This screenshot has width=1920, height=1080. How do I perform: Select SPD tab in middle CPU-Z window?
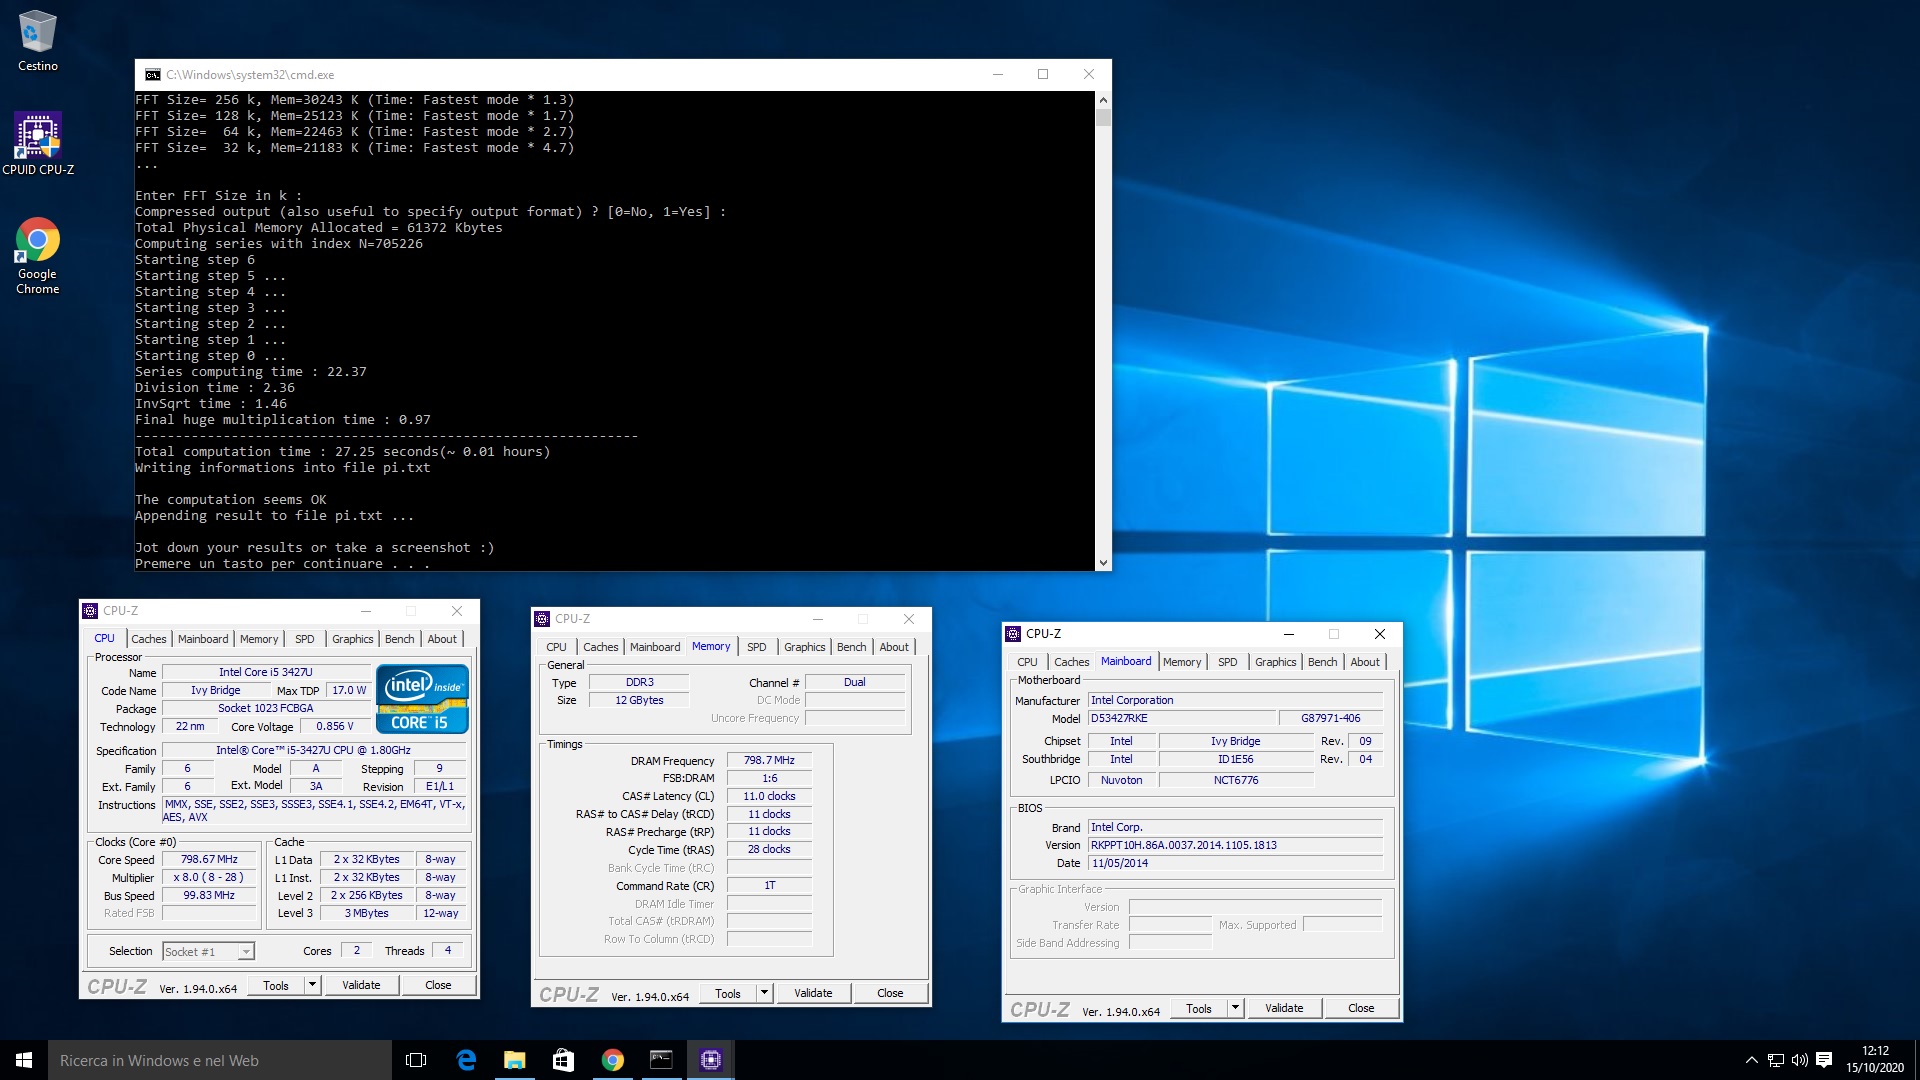[757, 647]
